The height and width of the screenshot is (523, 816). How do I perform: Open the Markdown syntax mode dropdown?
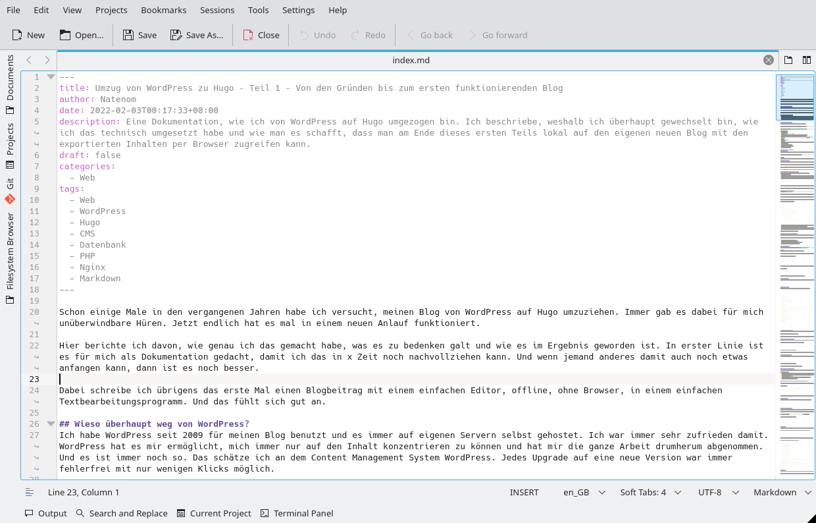tap(782, 492)
